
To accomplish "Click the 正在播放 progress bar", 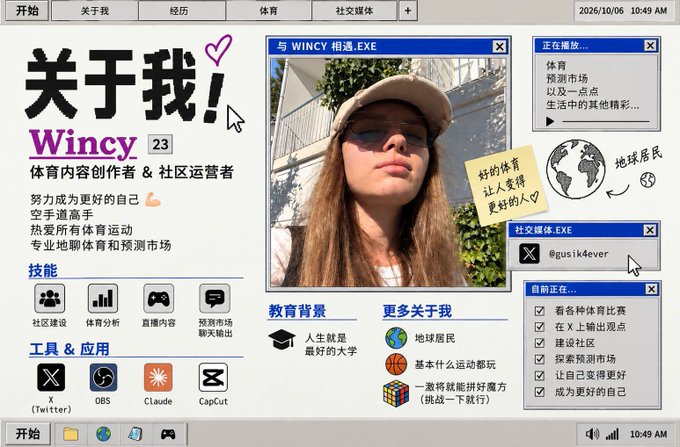I will [606, 121].
